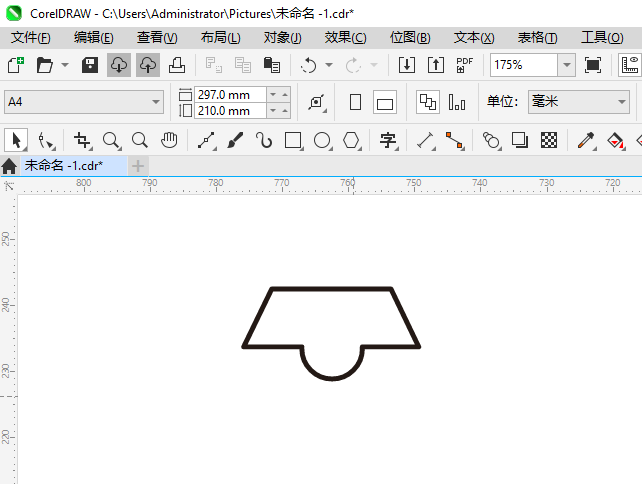
Task: Undo the last action
Action: pyautogui.click(x=308, y=65)
